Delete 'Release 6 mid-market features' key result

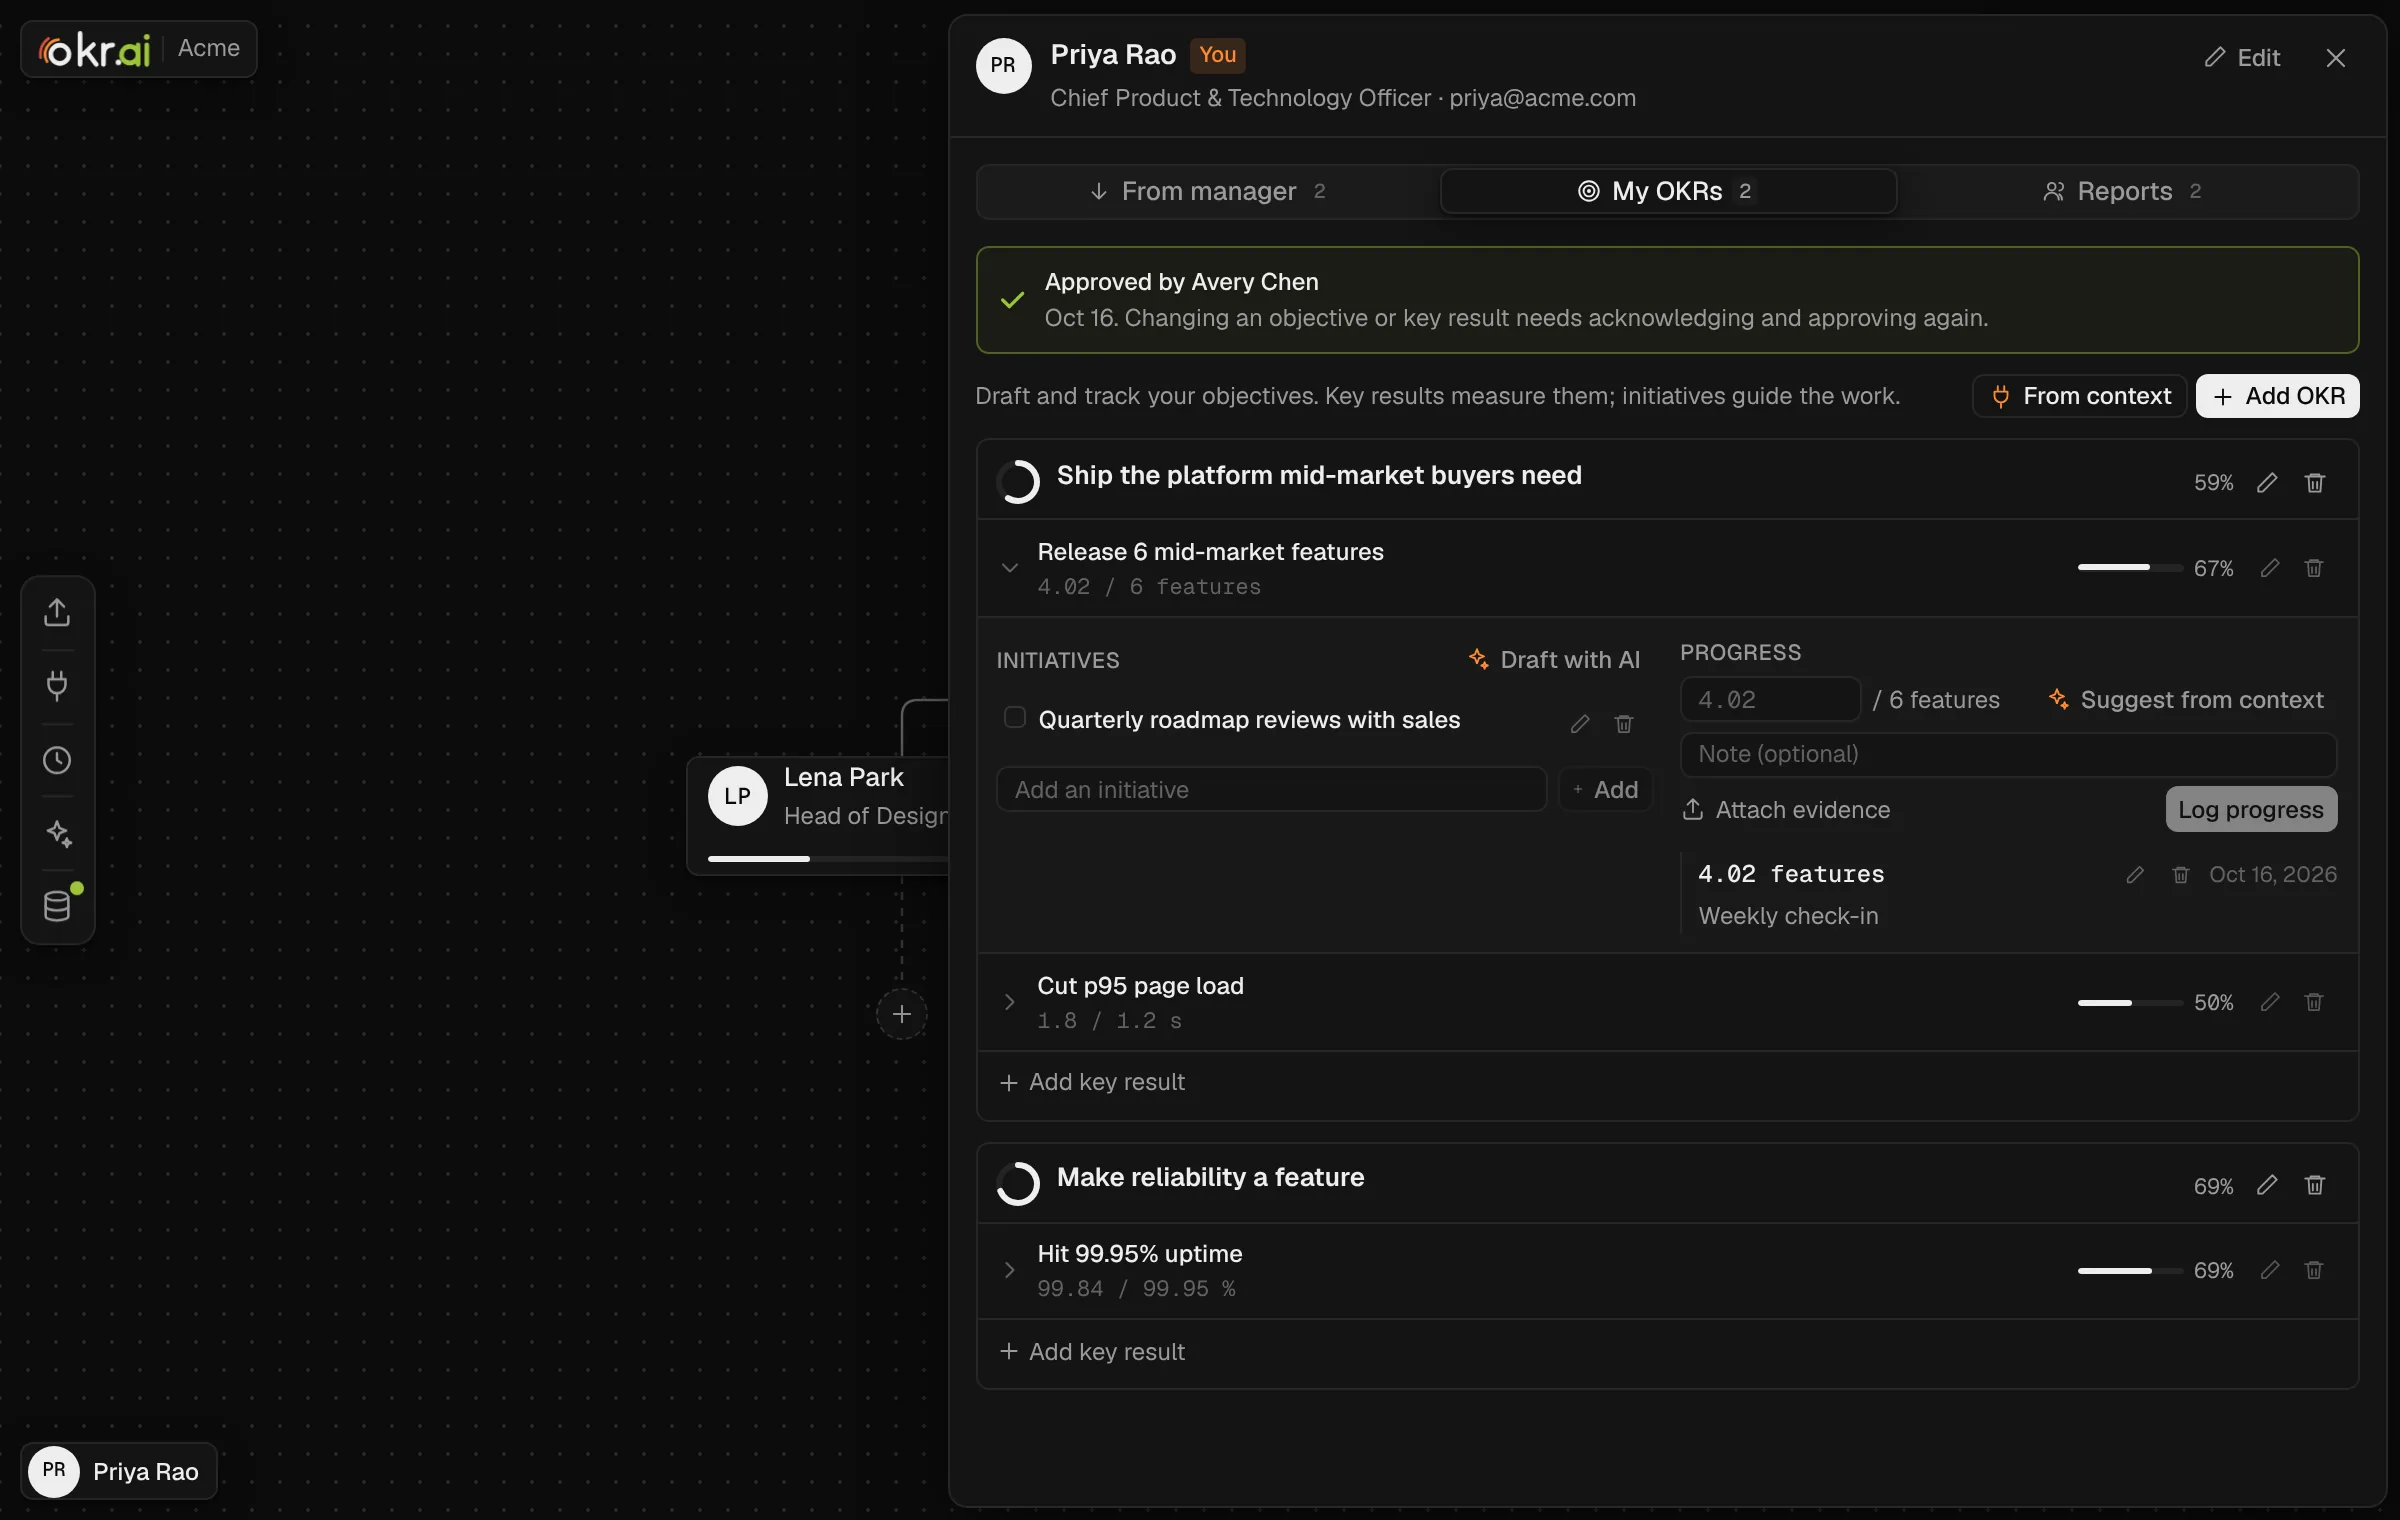(x=2314, y=568)
